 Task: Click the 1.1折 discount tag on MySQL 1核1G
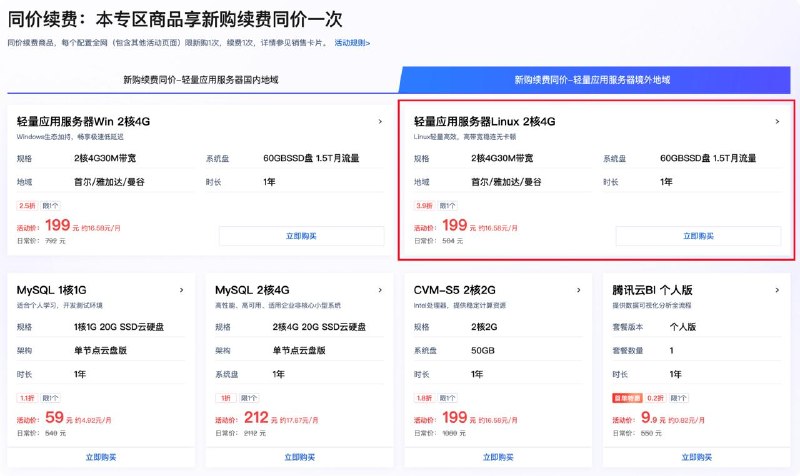[x=27, y=398]
